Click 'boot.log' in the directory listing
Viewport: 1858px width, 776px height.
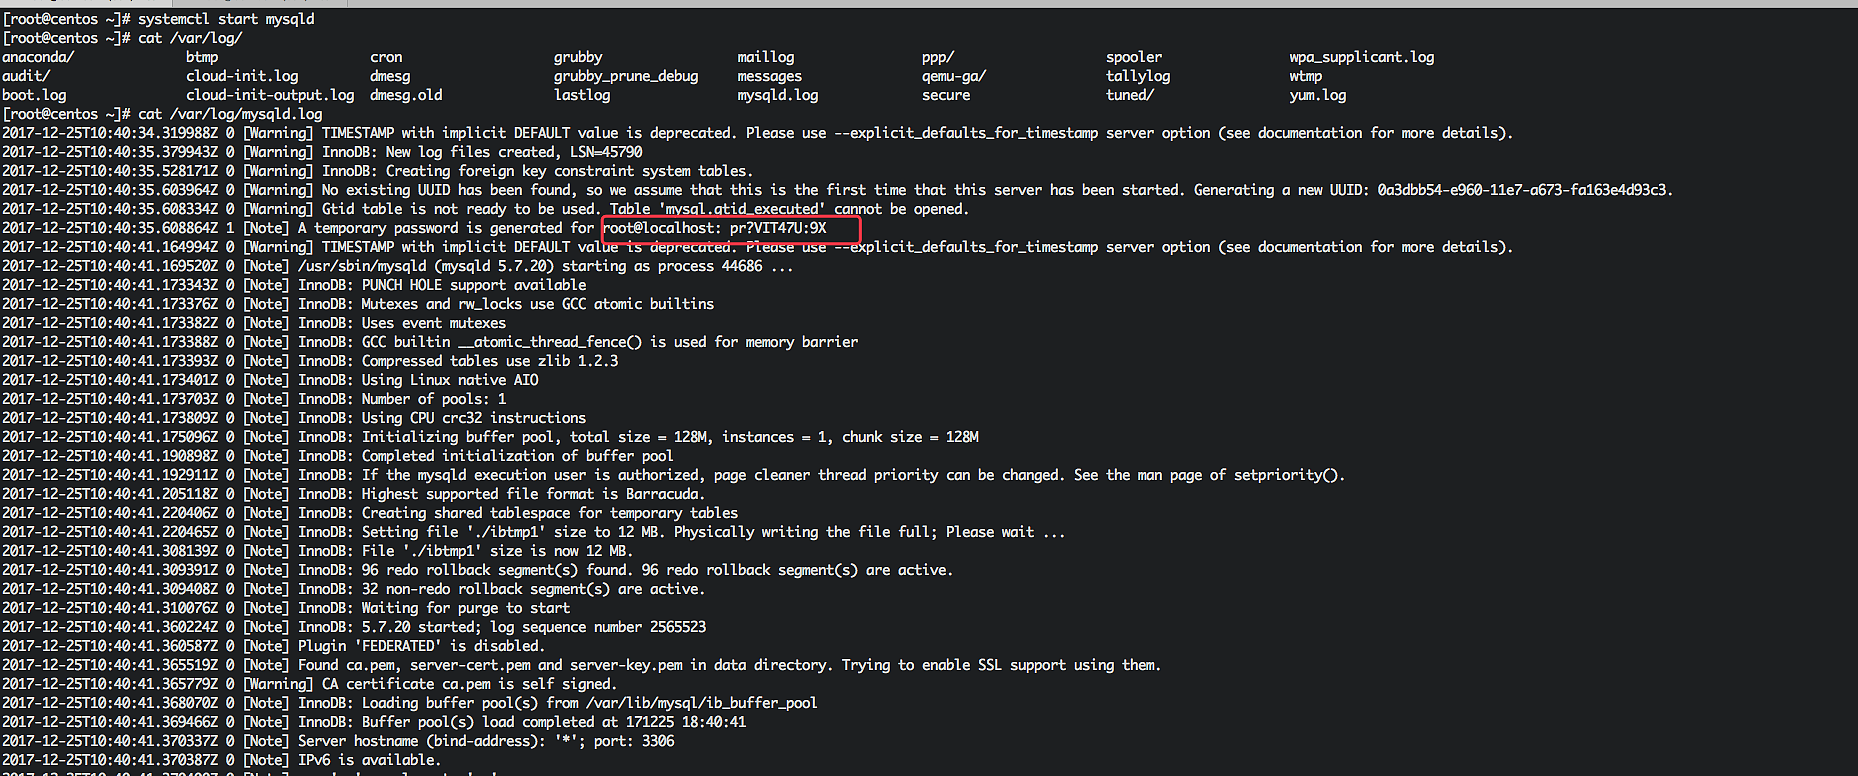(x=34, y=95)
